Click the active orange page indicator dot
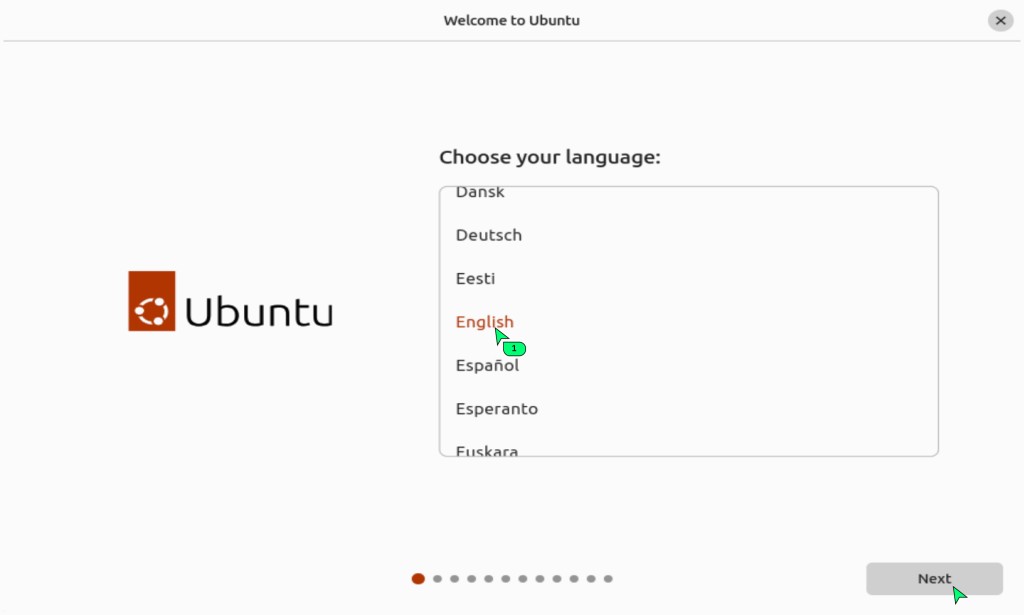1024x615 pixels. (x=418, y=578)
